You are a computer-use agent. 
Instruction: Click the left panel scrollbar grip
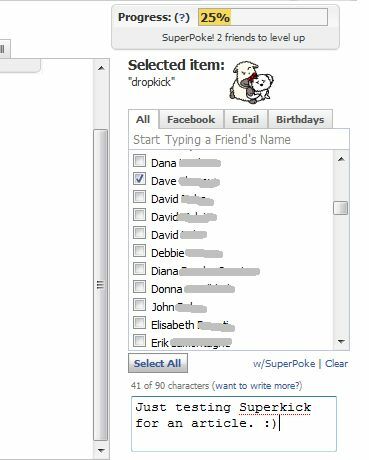100,285
